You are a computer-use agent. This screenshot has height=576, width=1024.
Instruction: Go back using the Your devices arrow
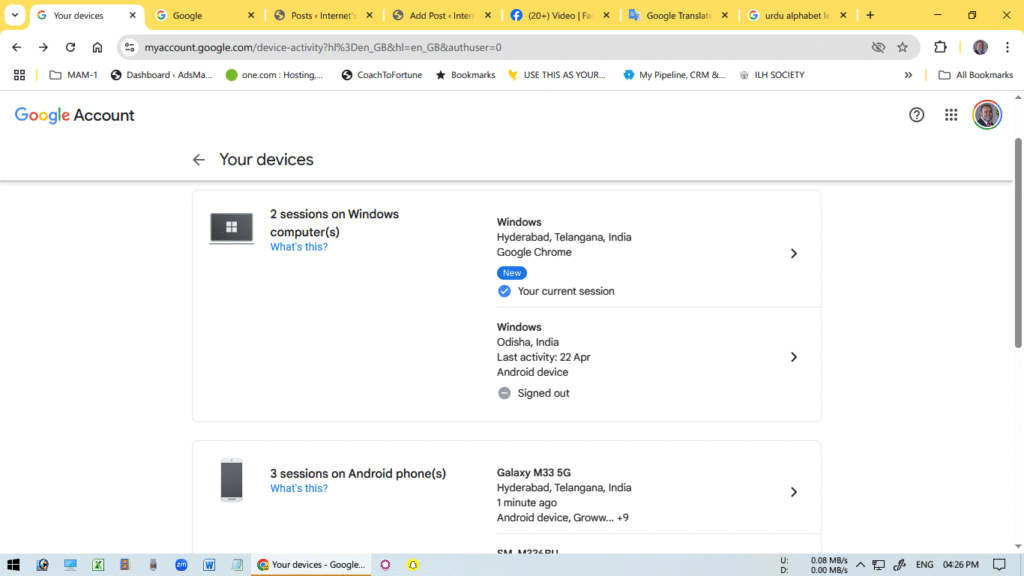[x=199, y=159]
